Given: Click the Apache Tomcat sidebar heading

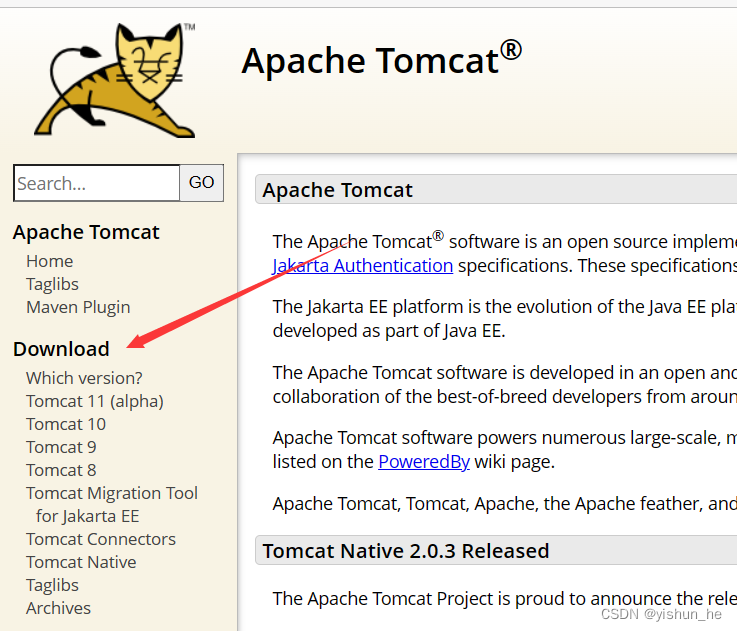Looking at the screenshot, I should coord(86,232).
